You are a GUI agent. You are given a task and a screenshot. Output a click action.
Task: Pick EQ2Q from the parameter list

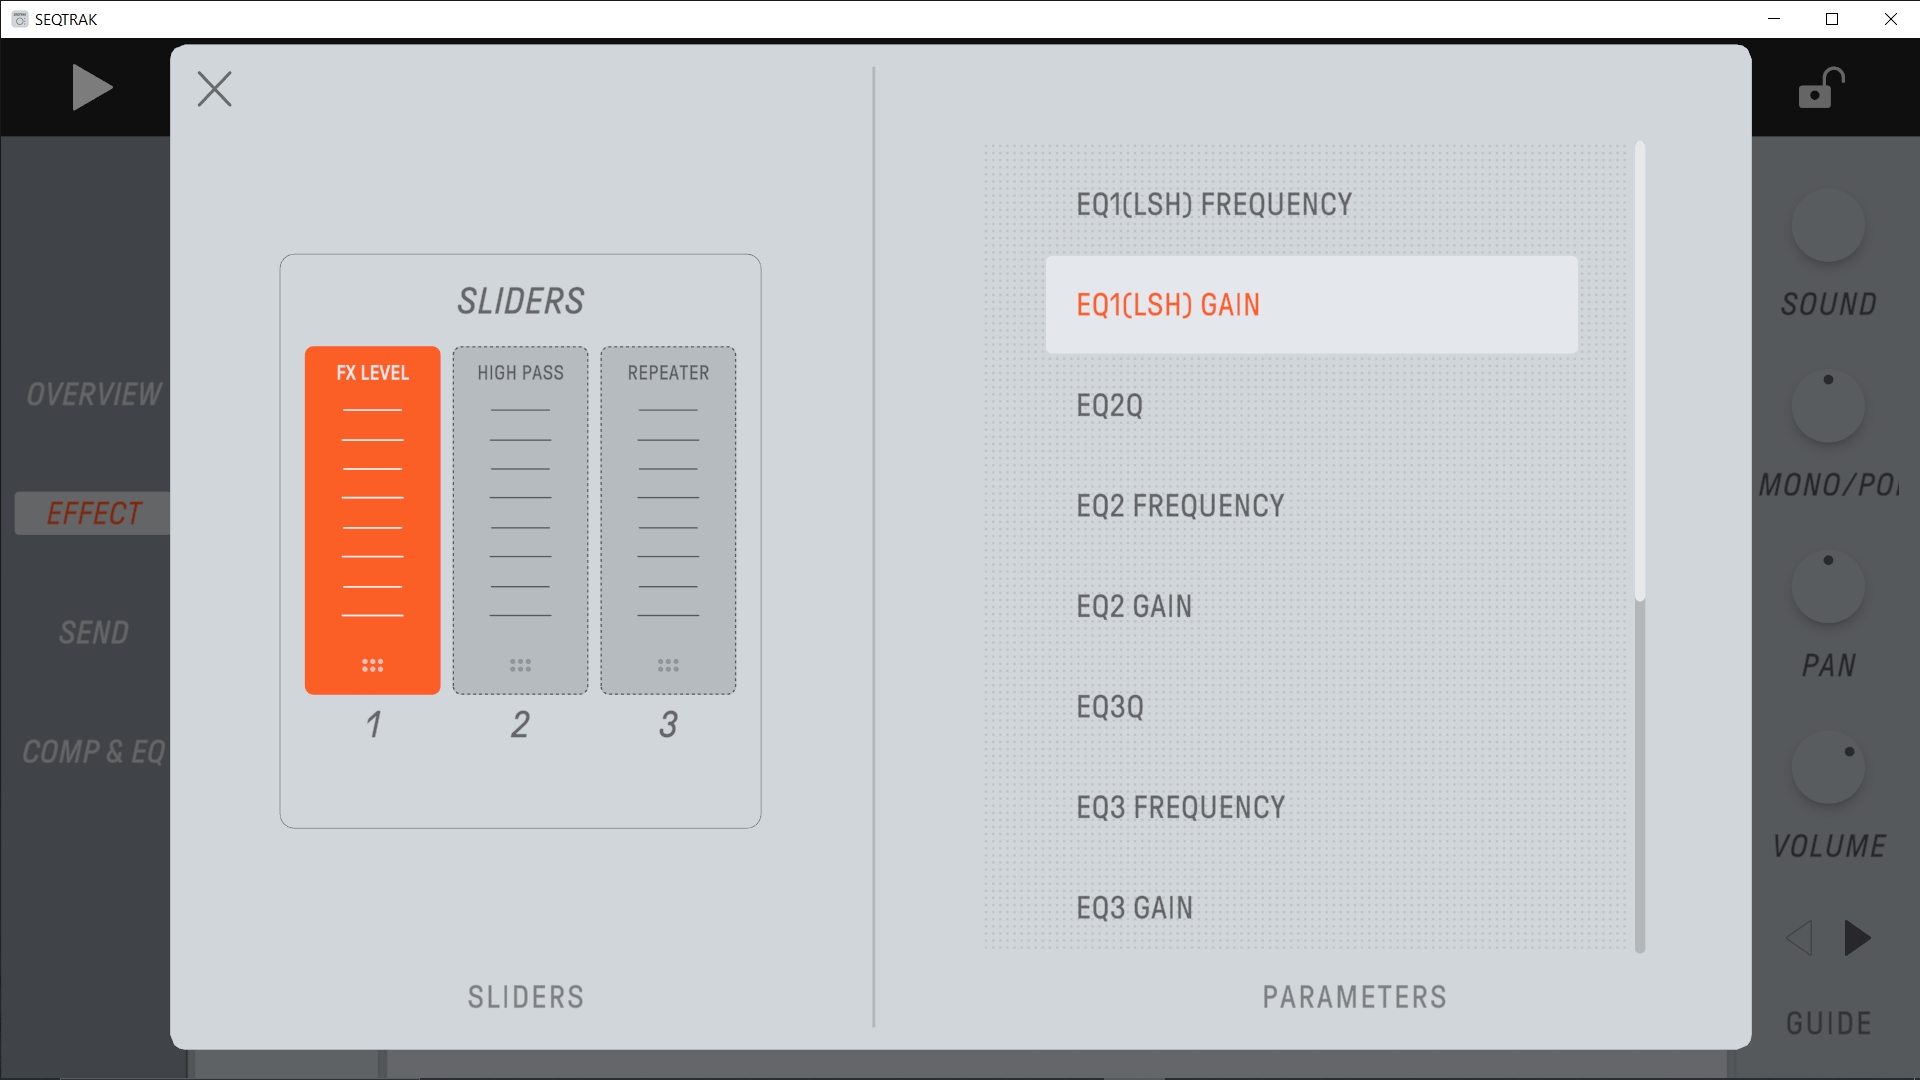tap(1109, 406)
